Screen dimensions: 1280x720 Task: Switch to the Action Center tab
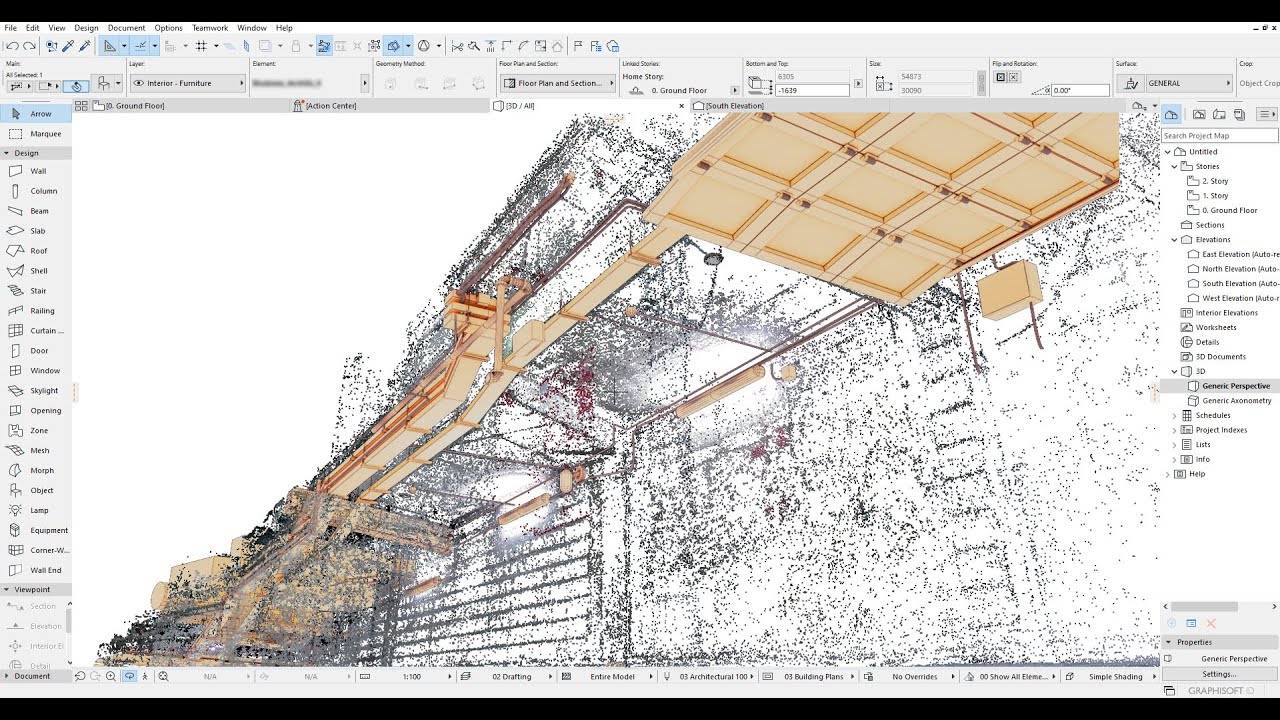coord(391,106)
